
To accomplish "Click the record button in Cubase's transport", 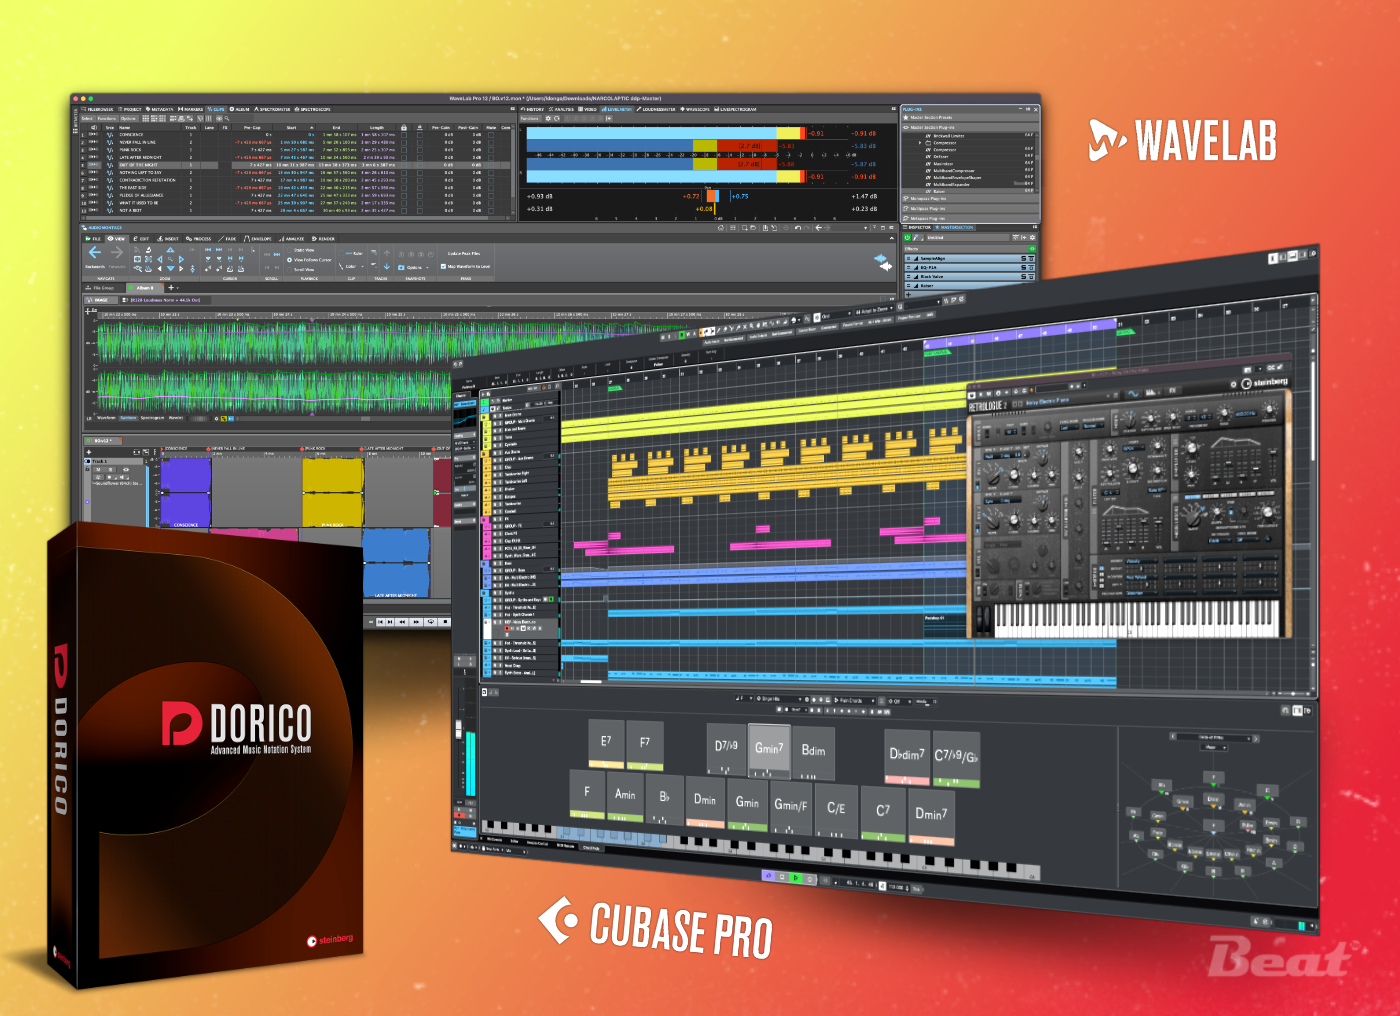I will pyautogui.click(x=810, y=879).
